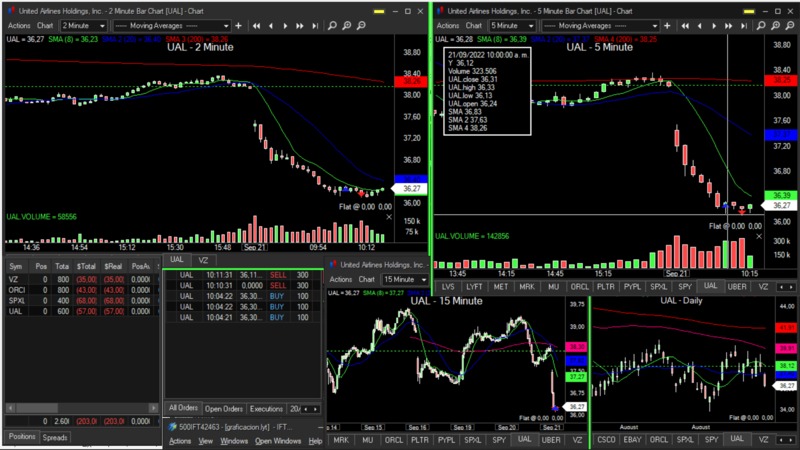800x450 pixels.
Task: Open the Open Windows menu
Action: (277, 441)
